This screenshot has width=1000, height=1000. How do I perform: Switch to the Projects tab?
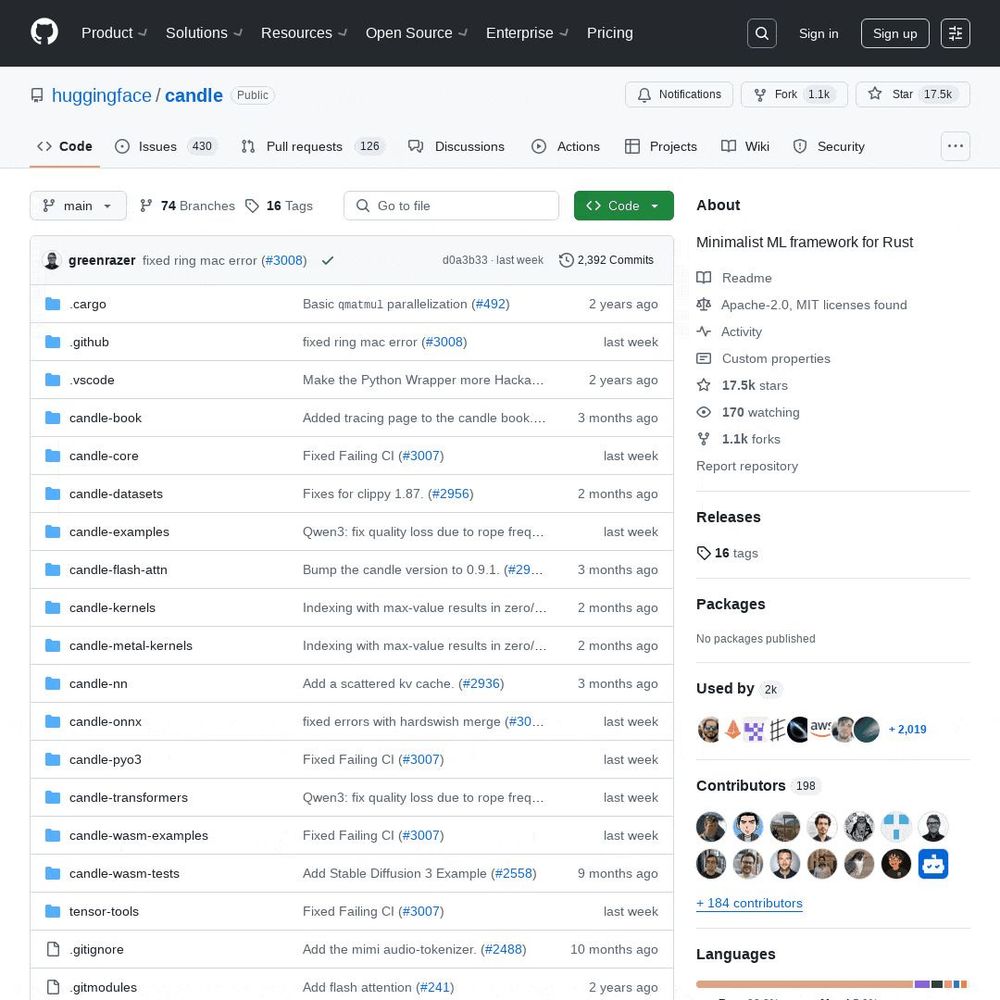click(x=661, y=147)
